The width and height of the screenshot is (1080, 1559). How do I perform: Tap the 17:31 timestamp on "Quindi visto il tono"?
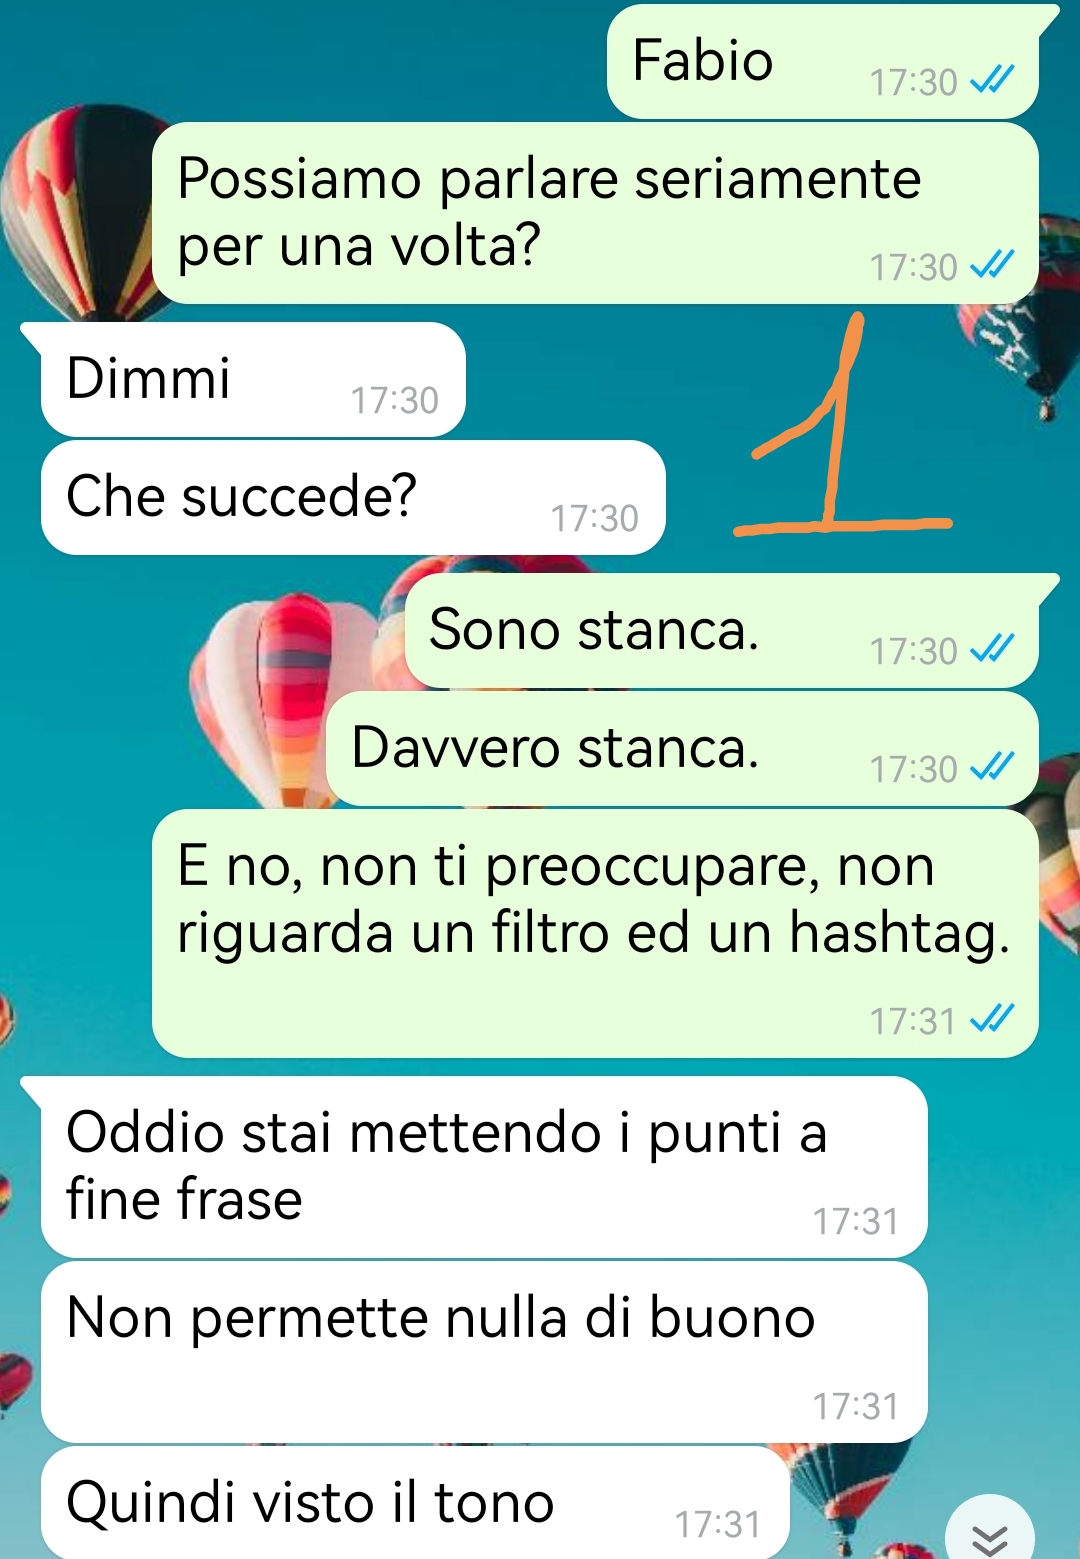coord(718,1524)
